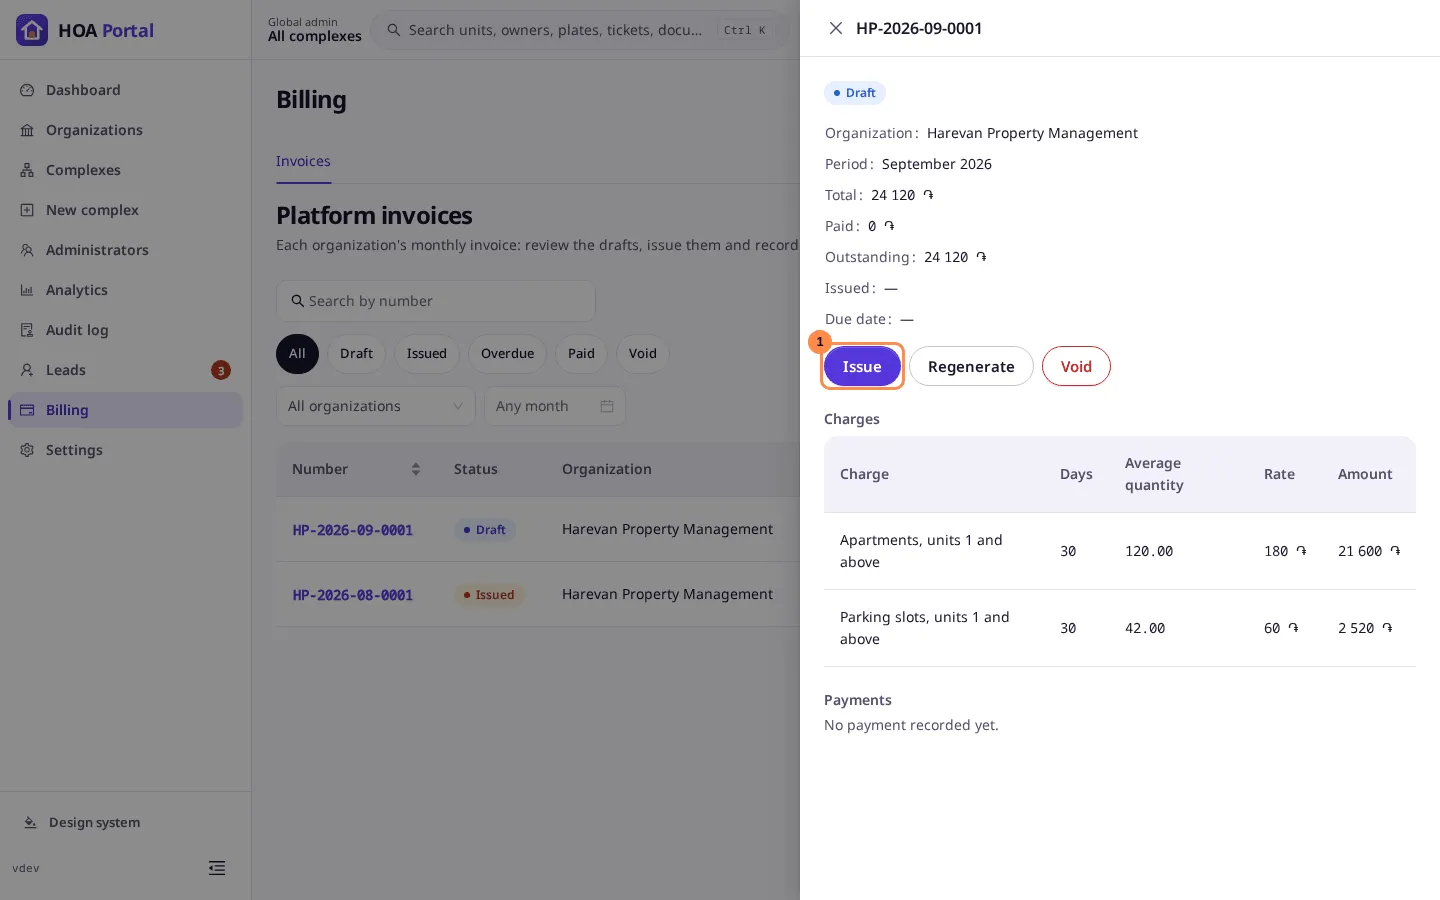Image resolution: width=1440 pixels, height=900 pixels.
Task: Open the Any month date picker
Action: tap(555, 406)
